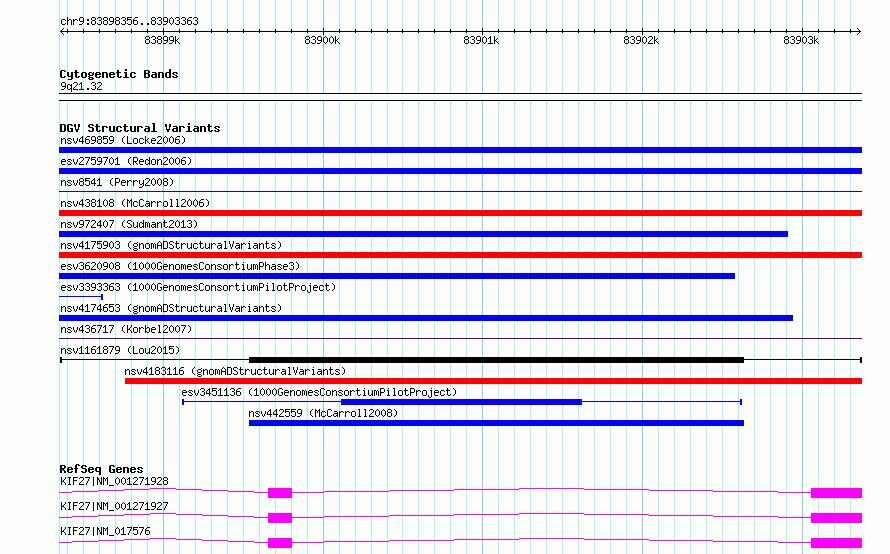Click the ruler's left arrowhead
This screenshot has height=554, width=890.
click(63, 32)
